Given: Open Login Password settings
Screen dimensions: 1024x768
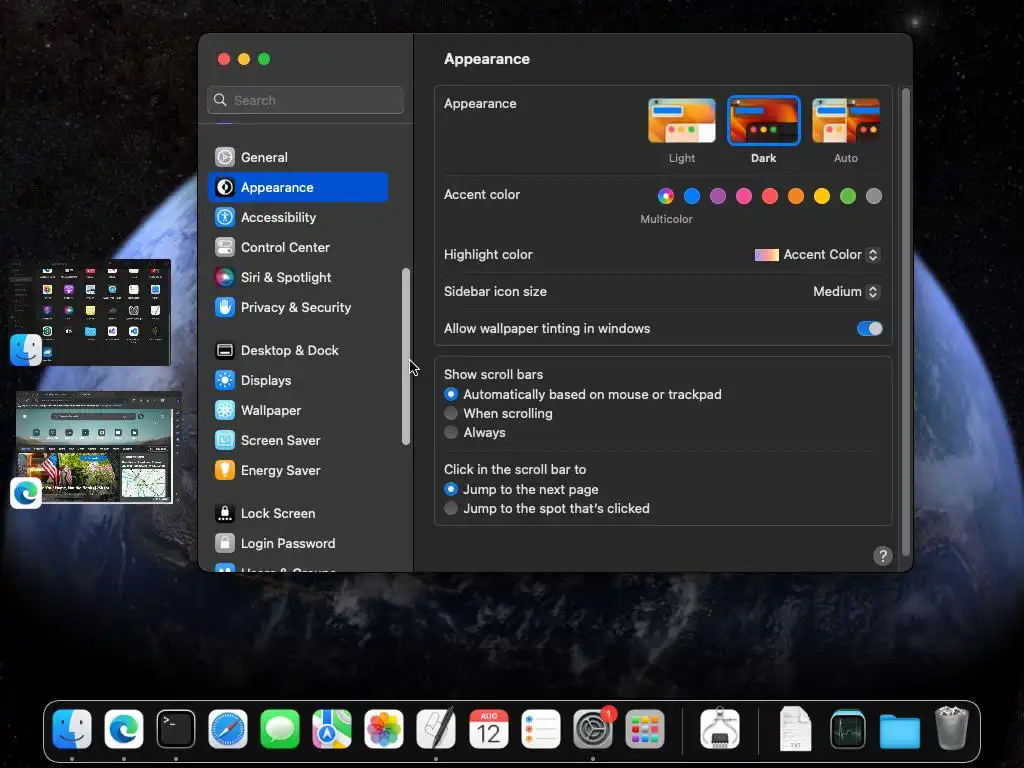Looking at the screenshot, I should tap(298, 544).
